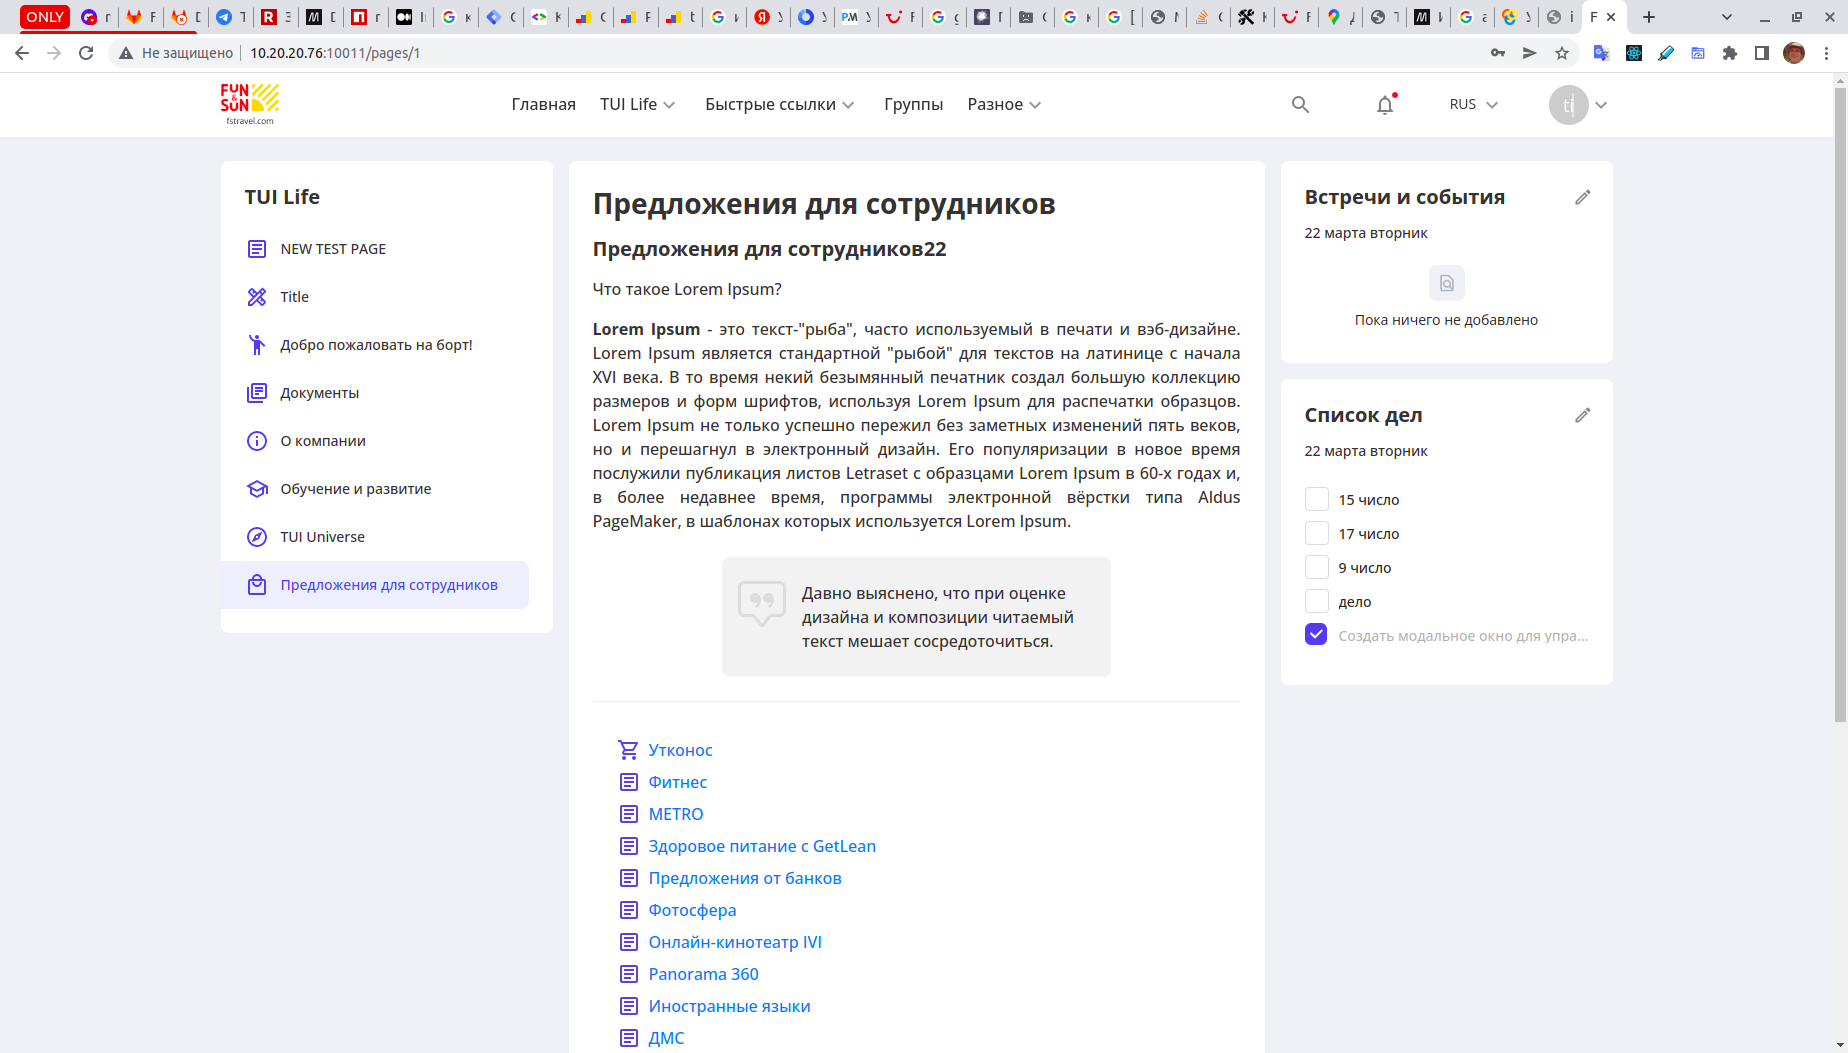The image size is (1848, 1053).
Task: Open the Panorama 360 link
Action: click(x=703, y=974)
